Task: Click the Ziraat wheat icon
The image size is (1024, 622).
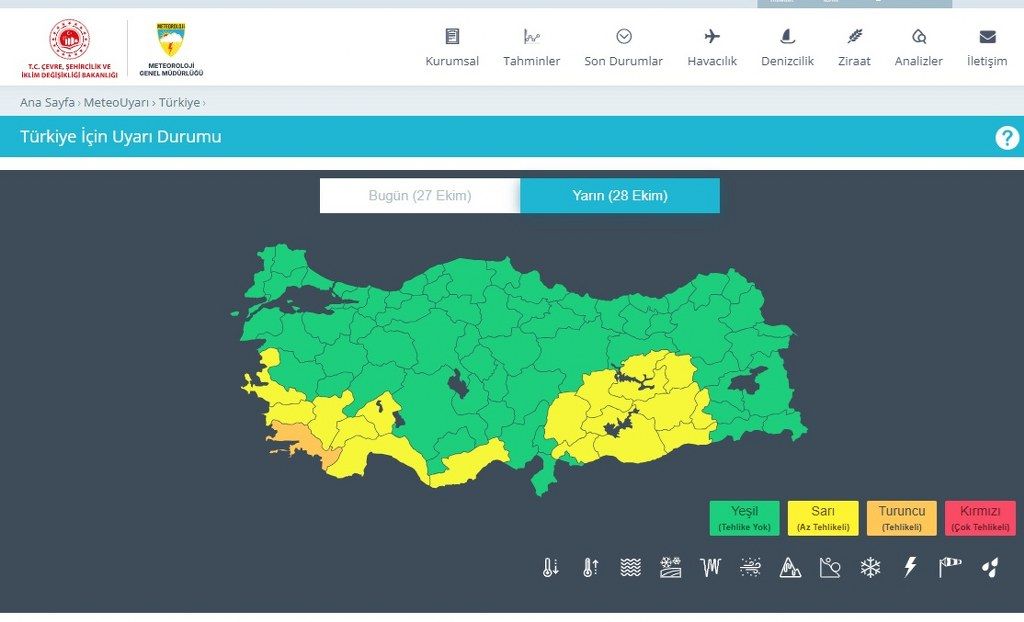Action: 855,36
